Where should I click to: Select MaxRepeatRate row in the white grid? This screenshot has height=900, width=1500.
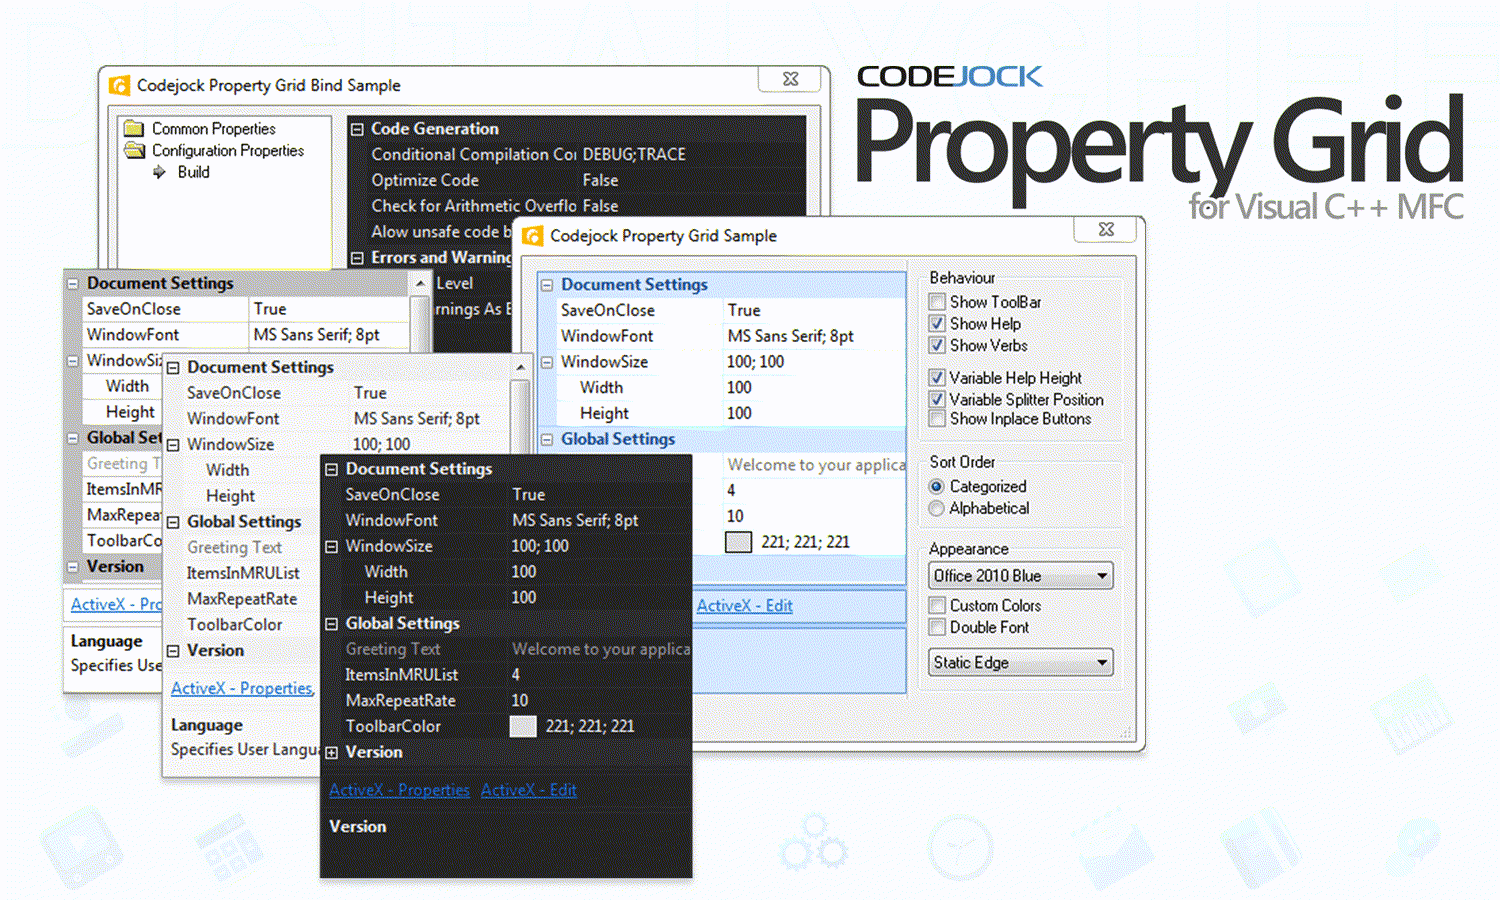click(x=241, y=599)
